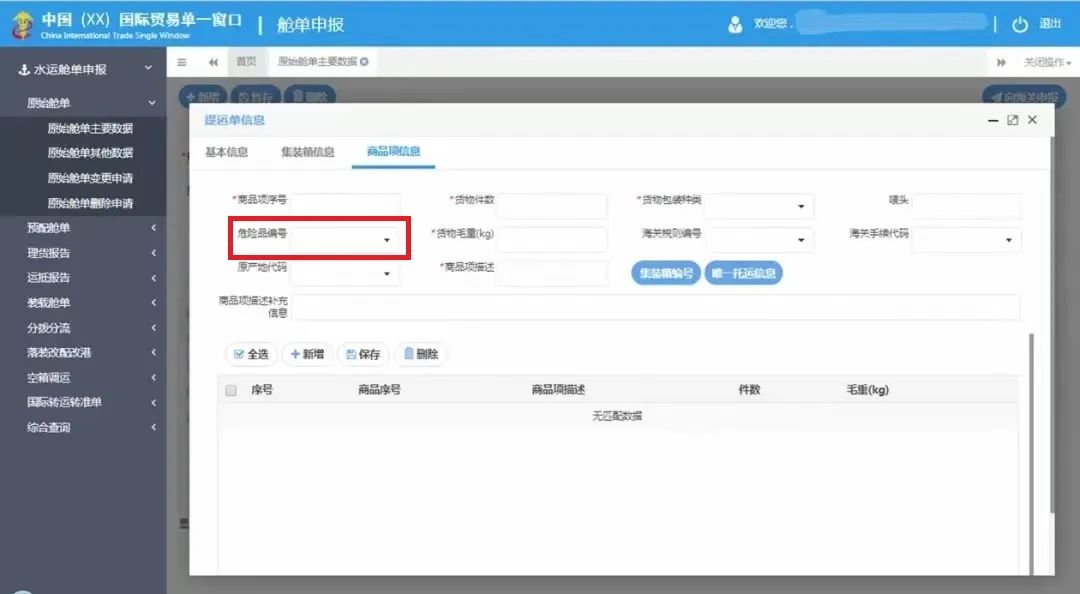Close the 提运单信息 dialog
Image resolution: width=1080 pixels, height=594 pixels.
pos(1032,120)
